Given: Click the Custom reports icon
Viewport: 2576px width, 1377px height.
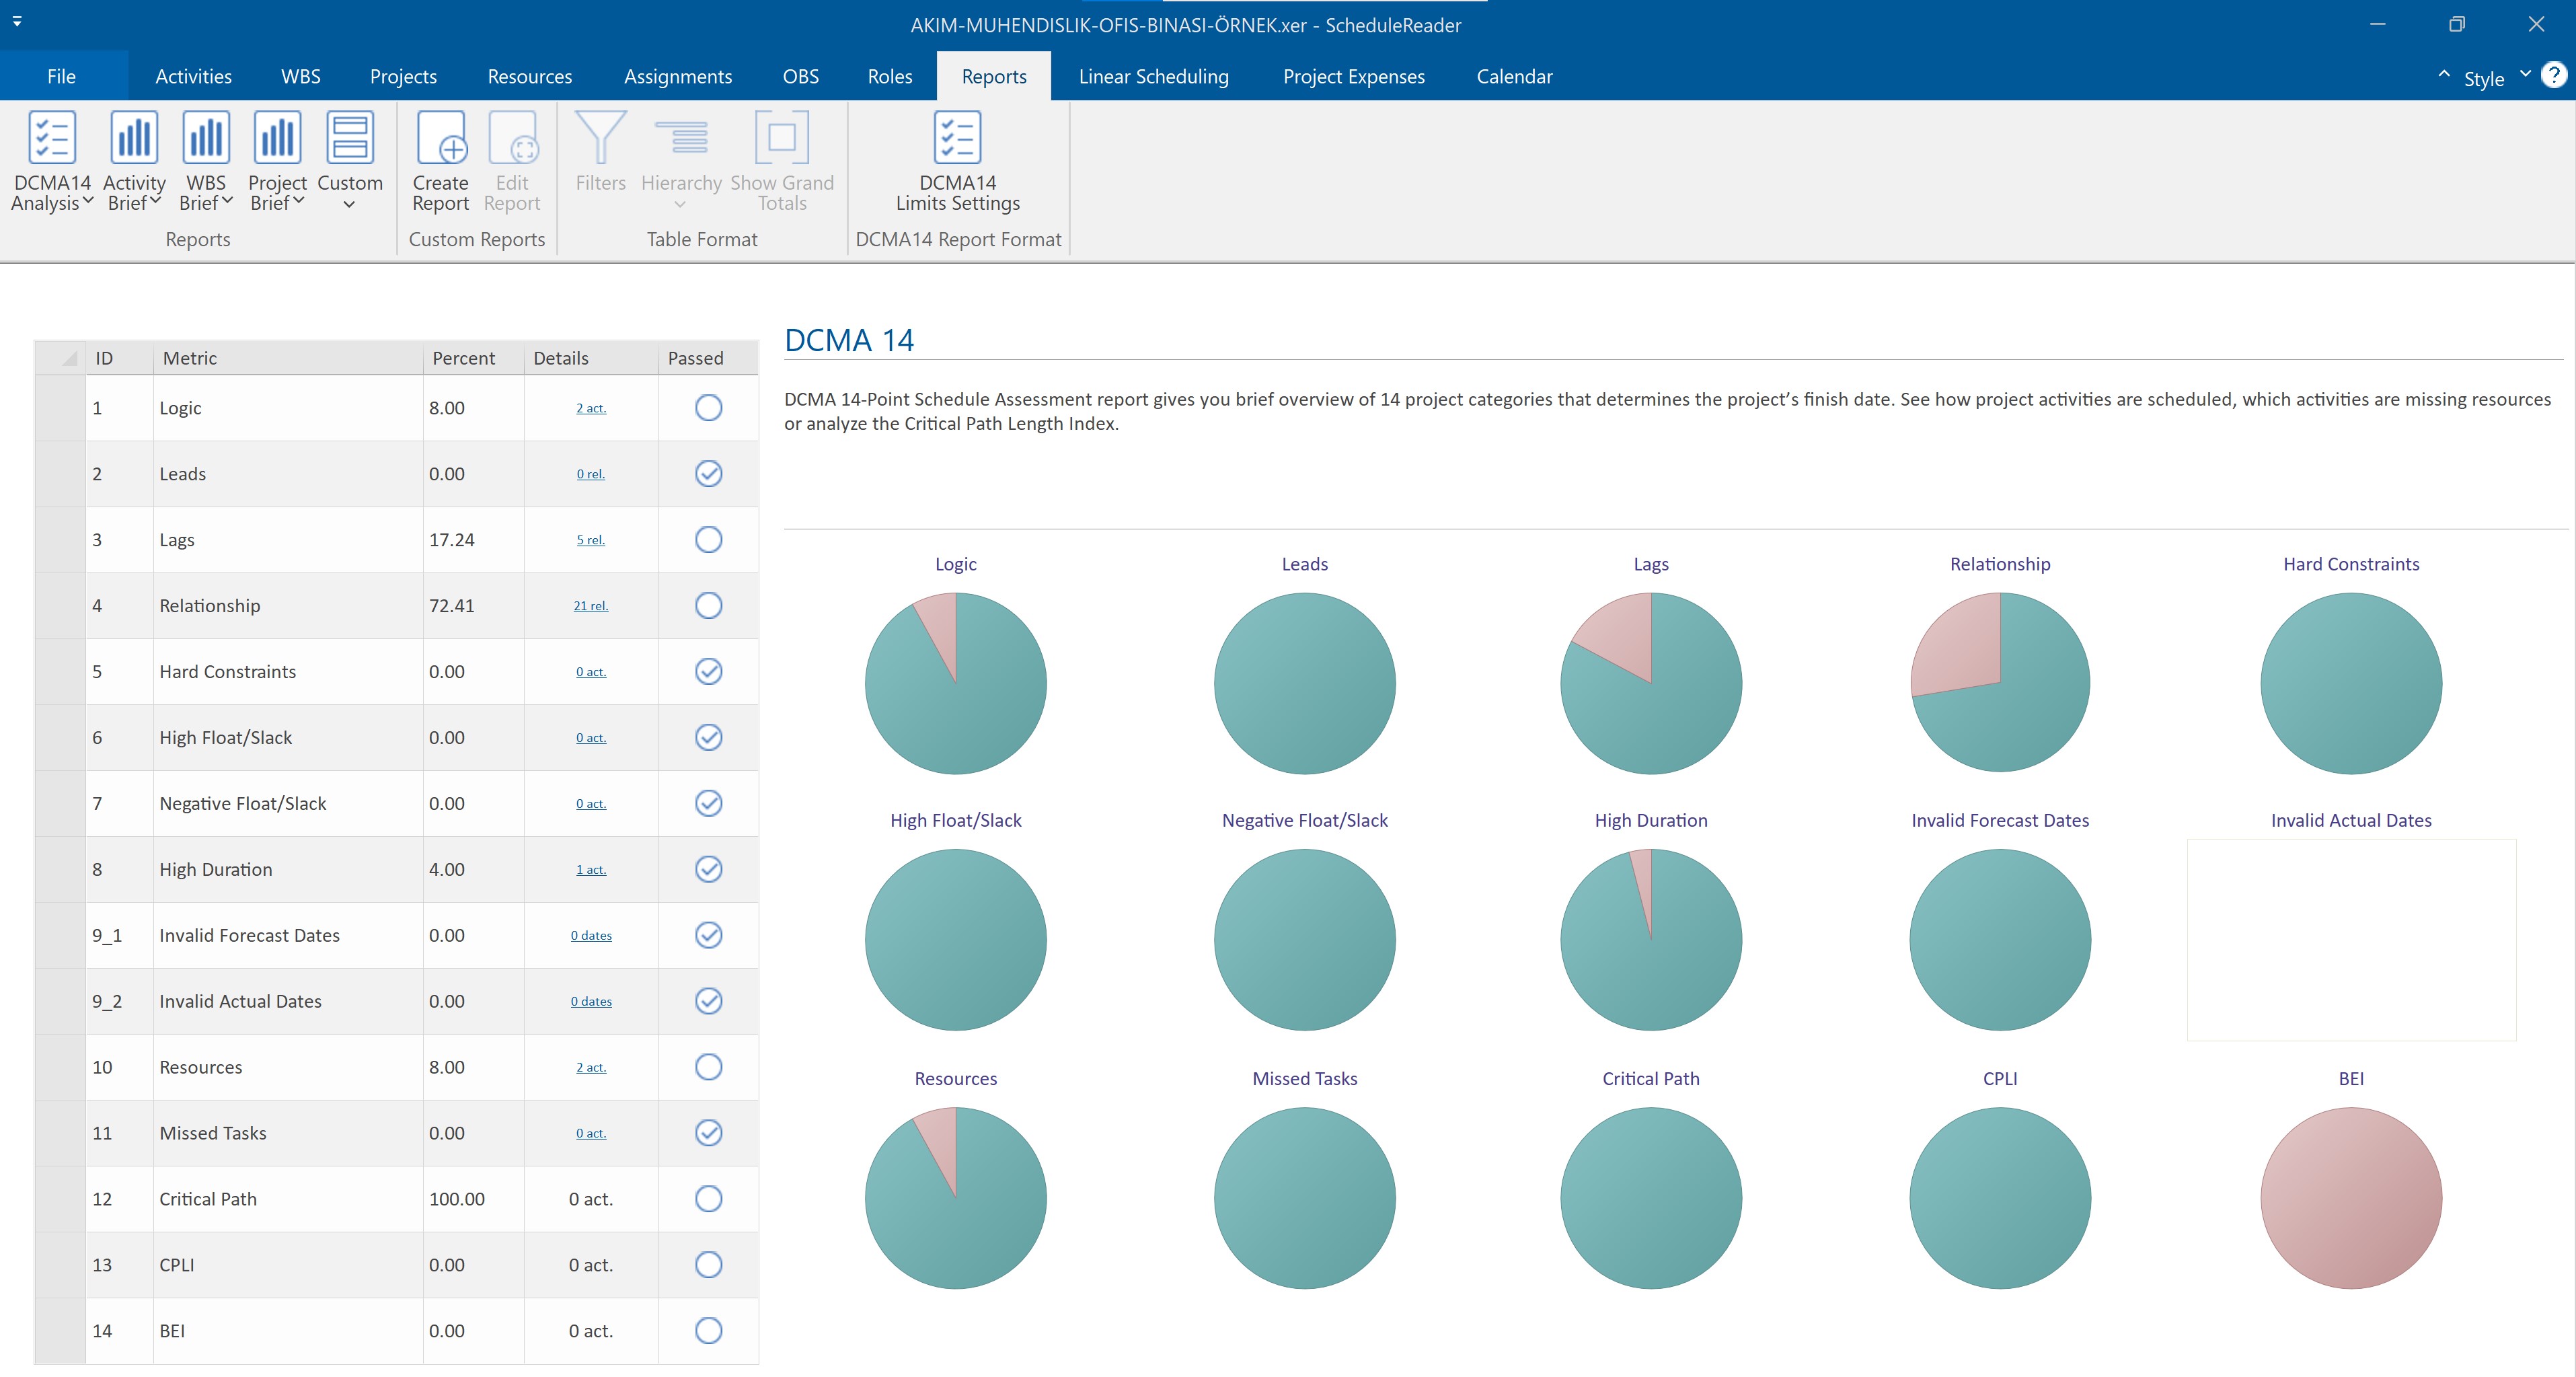Looking at the screenshot, I should click(x=349, y=138).
